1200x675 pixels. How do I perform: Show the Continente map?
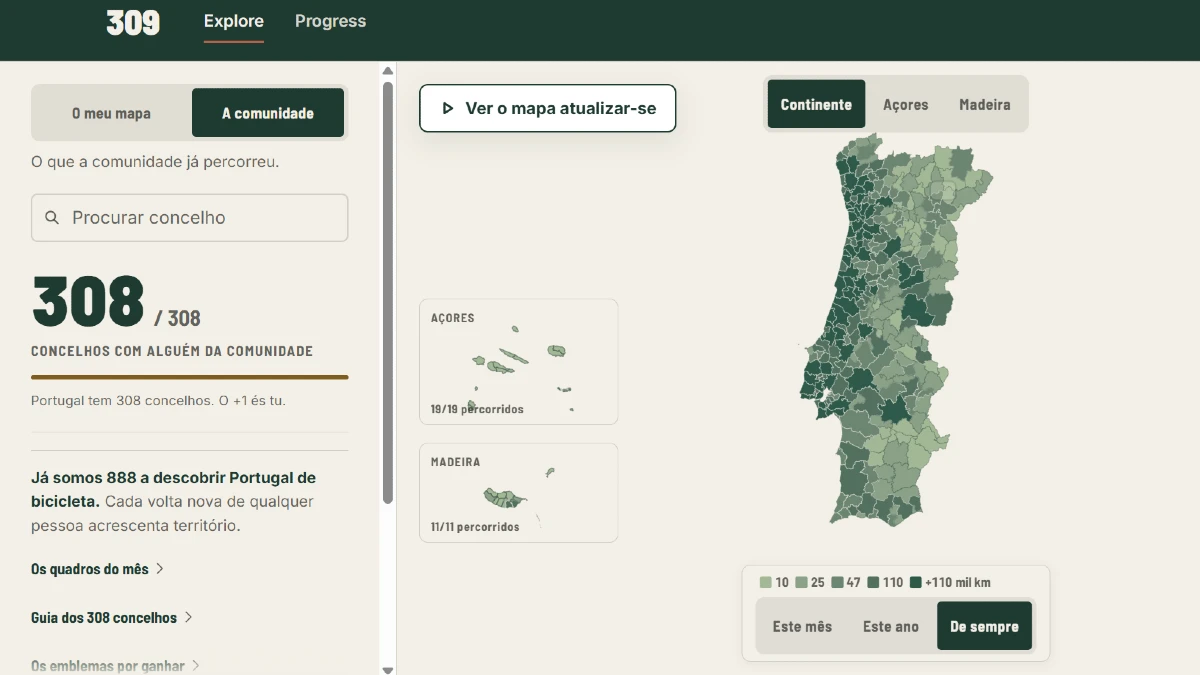click(x=816, y=104)
